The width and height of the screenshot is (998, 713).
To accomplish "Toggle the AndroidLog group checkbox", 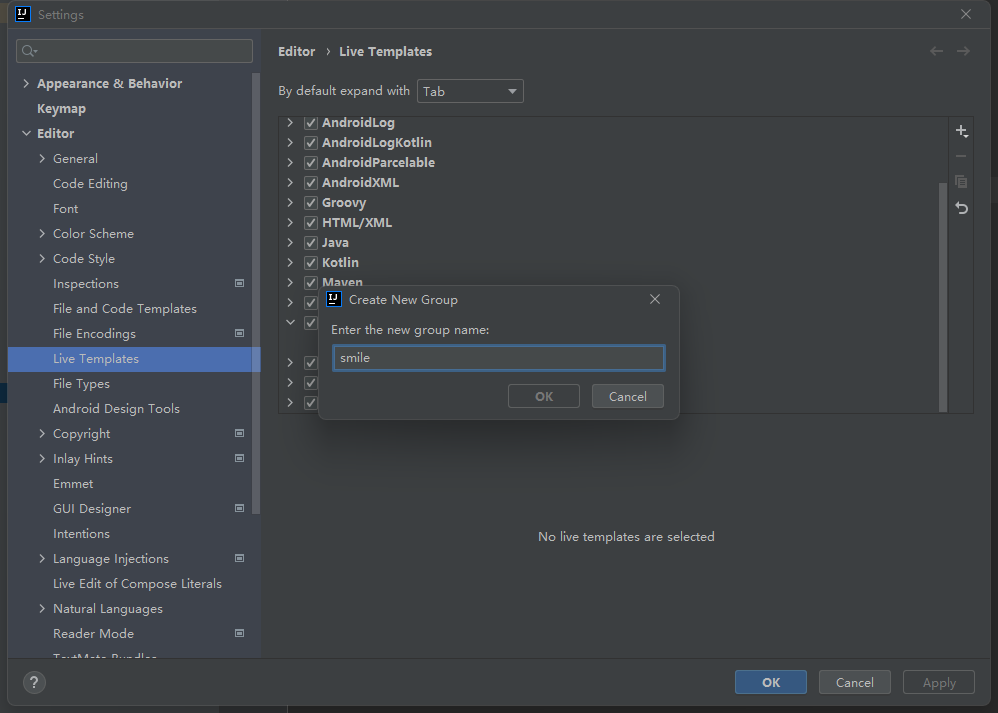I will tap(311, 123).
